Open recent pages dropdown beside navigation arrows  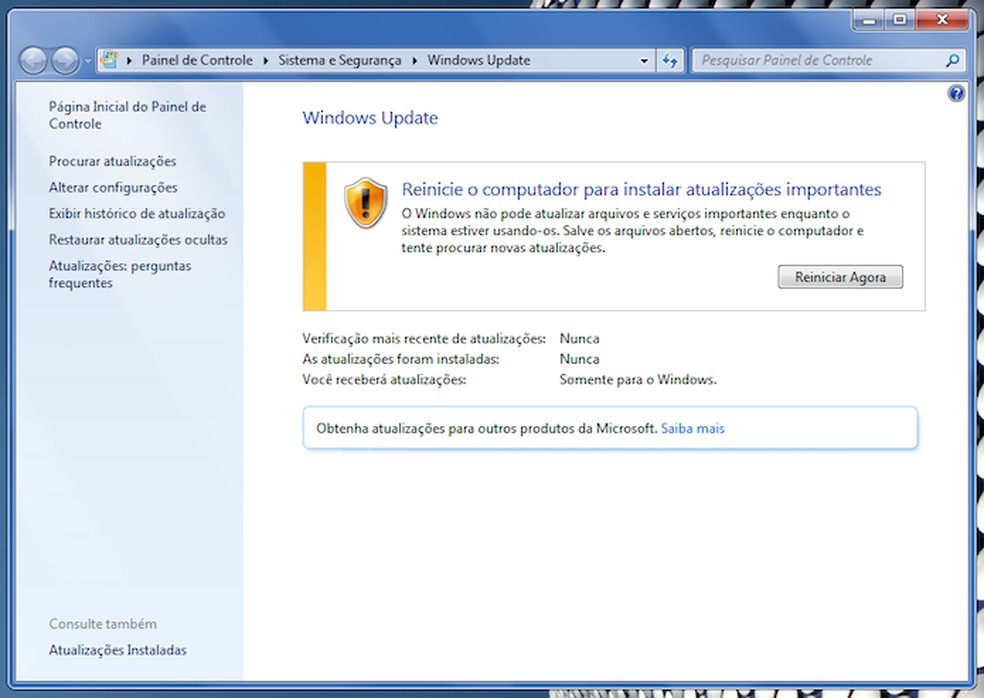88,61
